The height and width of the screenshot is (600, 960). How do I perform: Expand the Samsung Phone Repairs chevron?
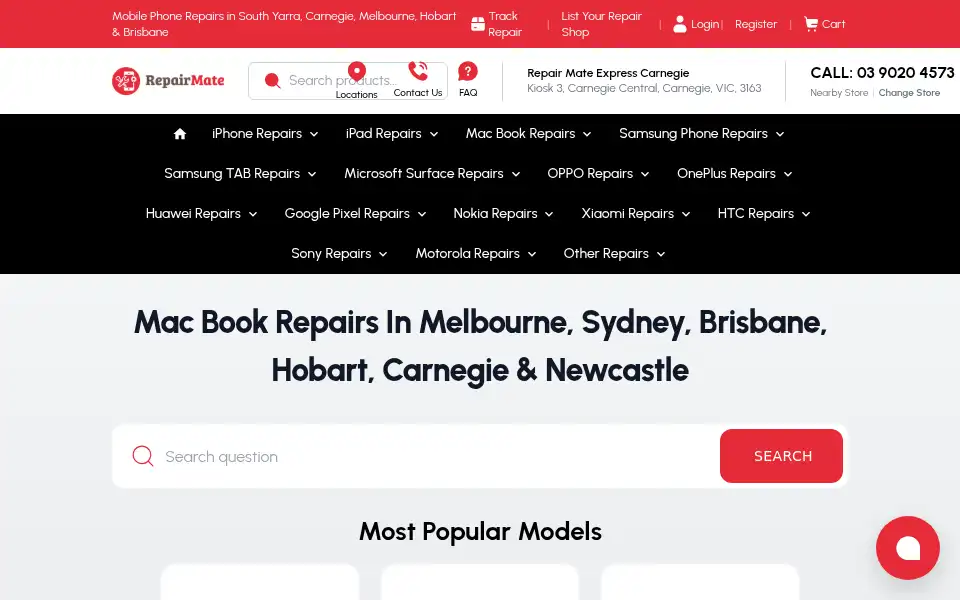click(x=780, y=134)
